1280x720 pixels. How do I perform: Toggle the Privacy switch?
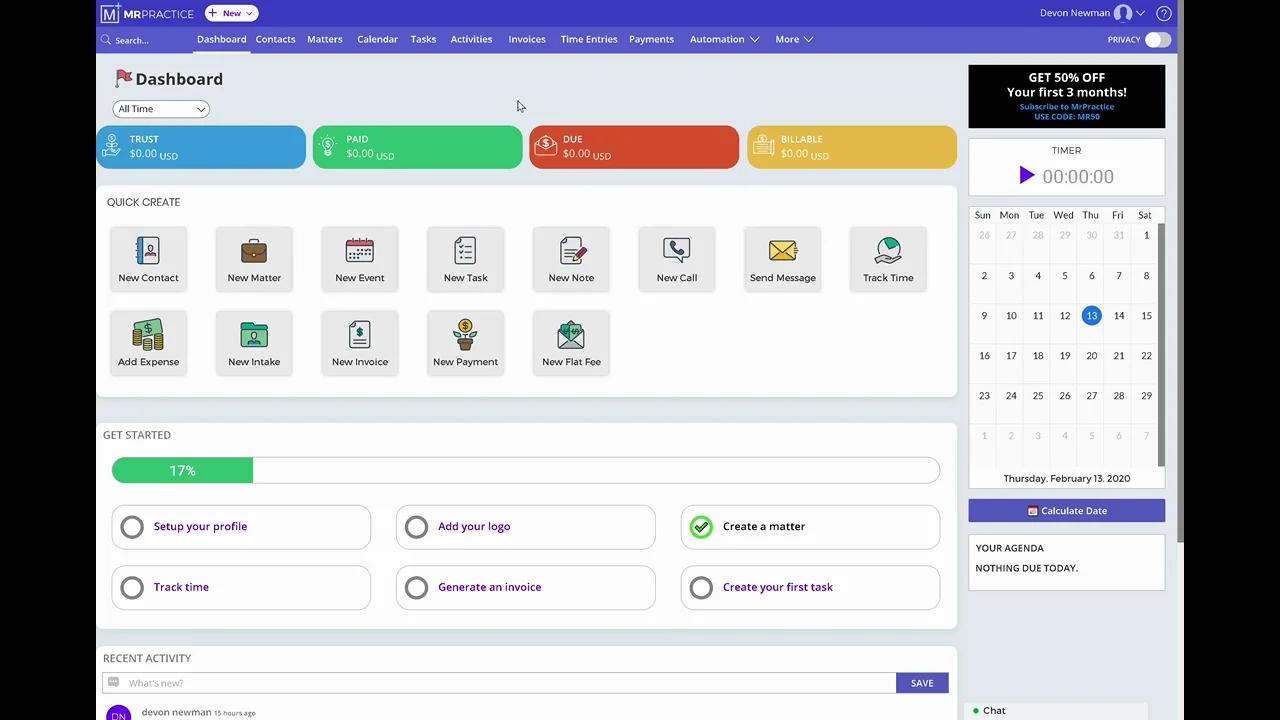click(1157, 40)
